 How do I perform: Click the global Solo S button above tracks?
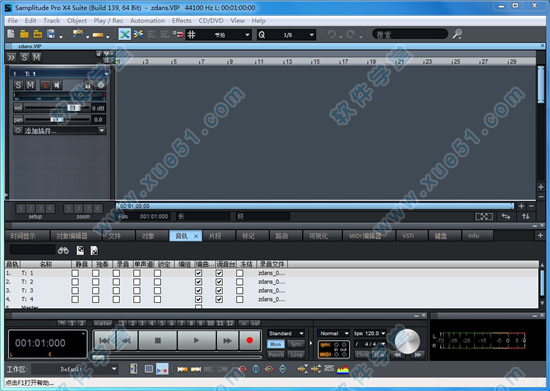tap(24, 57)
